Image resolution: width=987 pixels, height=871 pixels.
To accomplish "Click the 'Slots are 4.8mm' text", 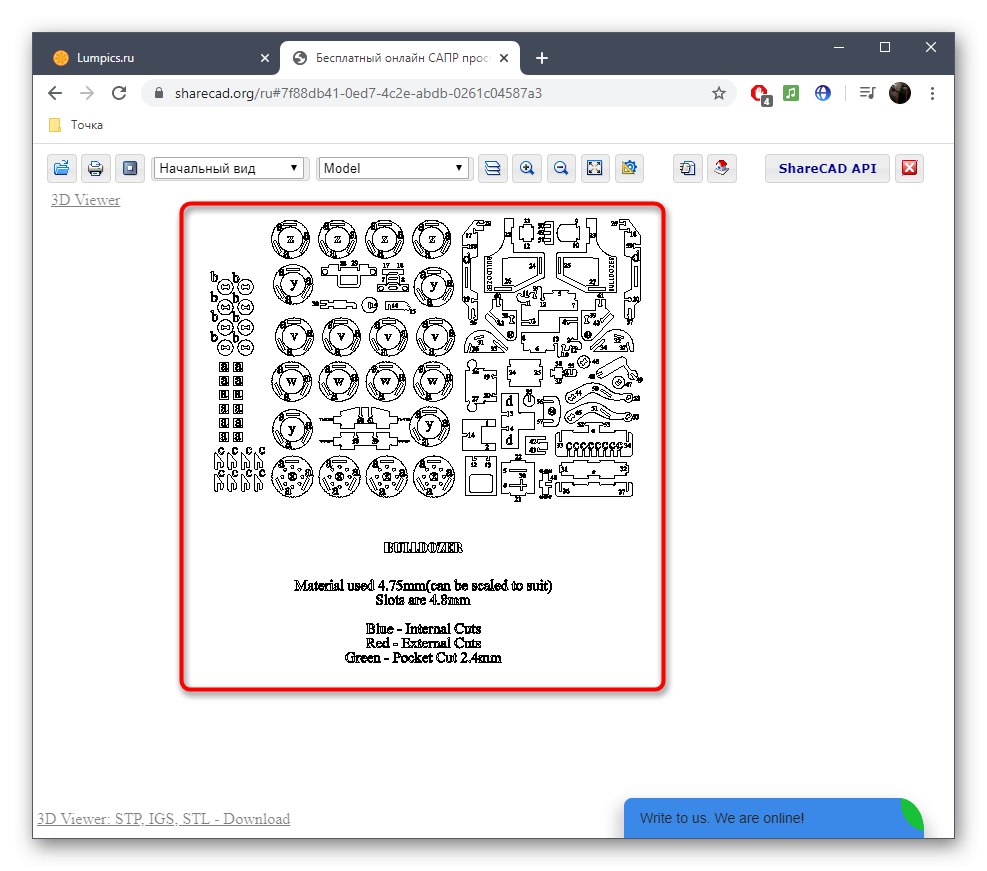I will [x=423, y=600].
